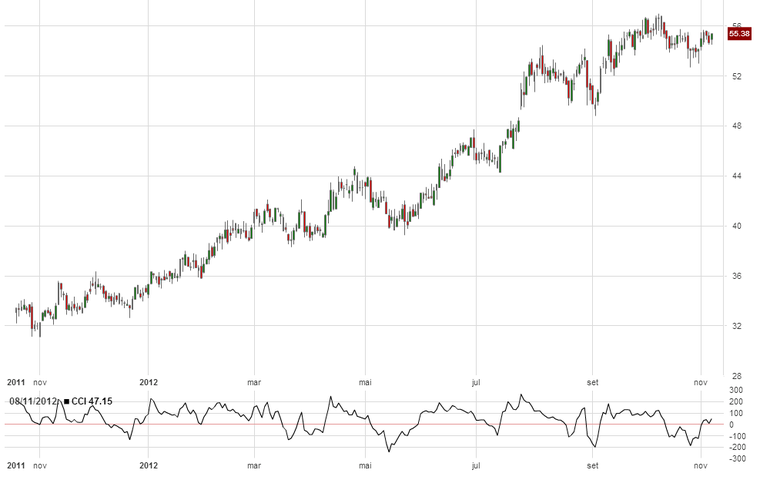The height and width of the screenshot is (480, 770).
Task: Click the 'set' label under the price chart
Action: click(x=591, y=381)
